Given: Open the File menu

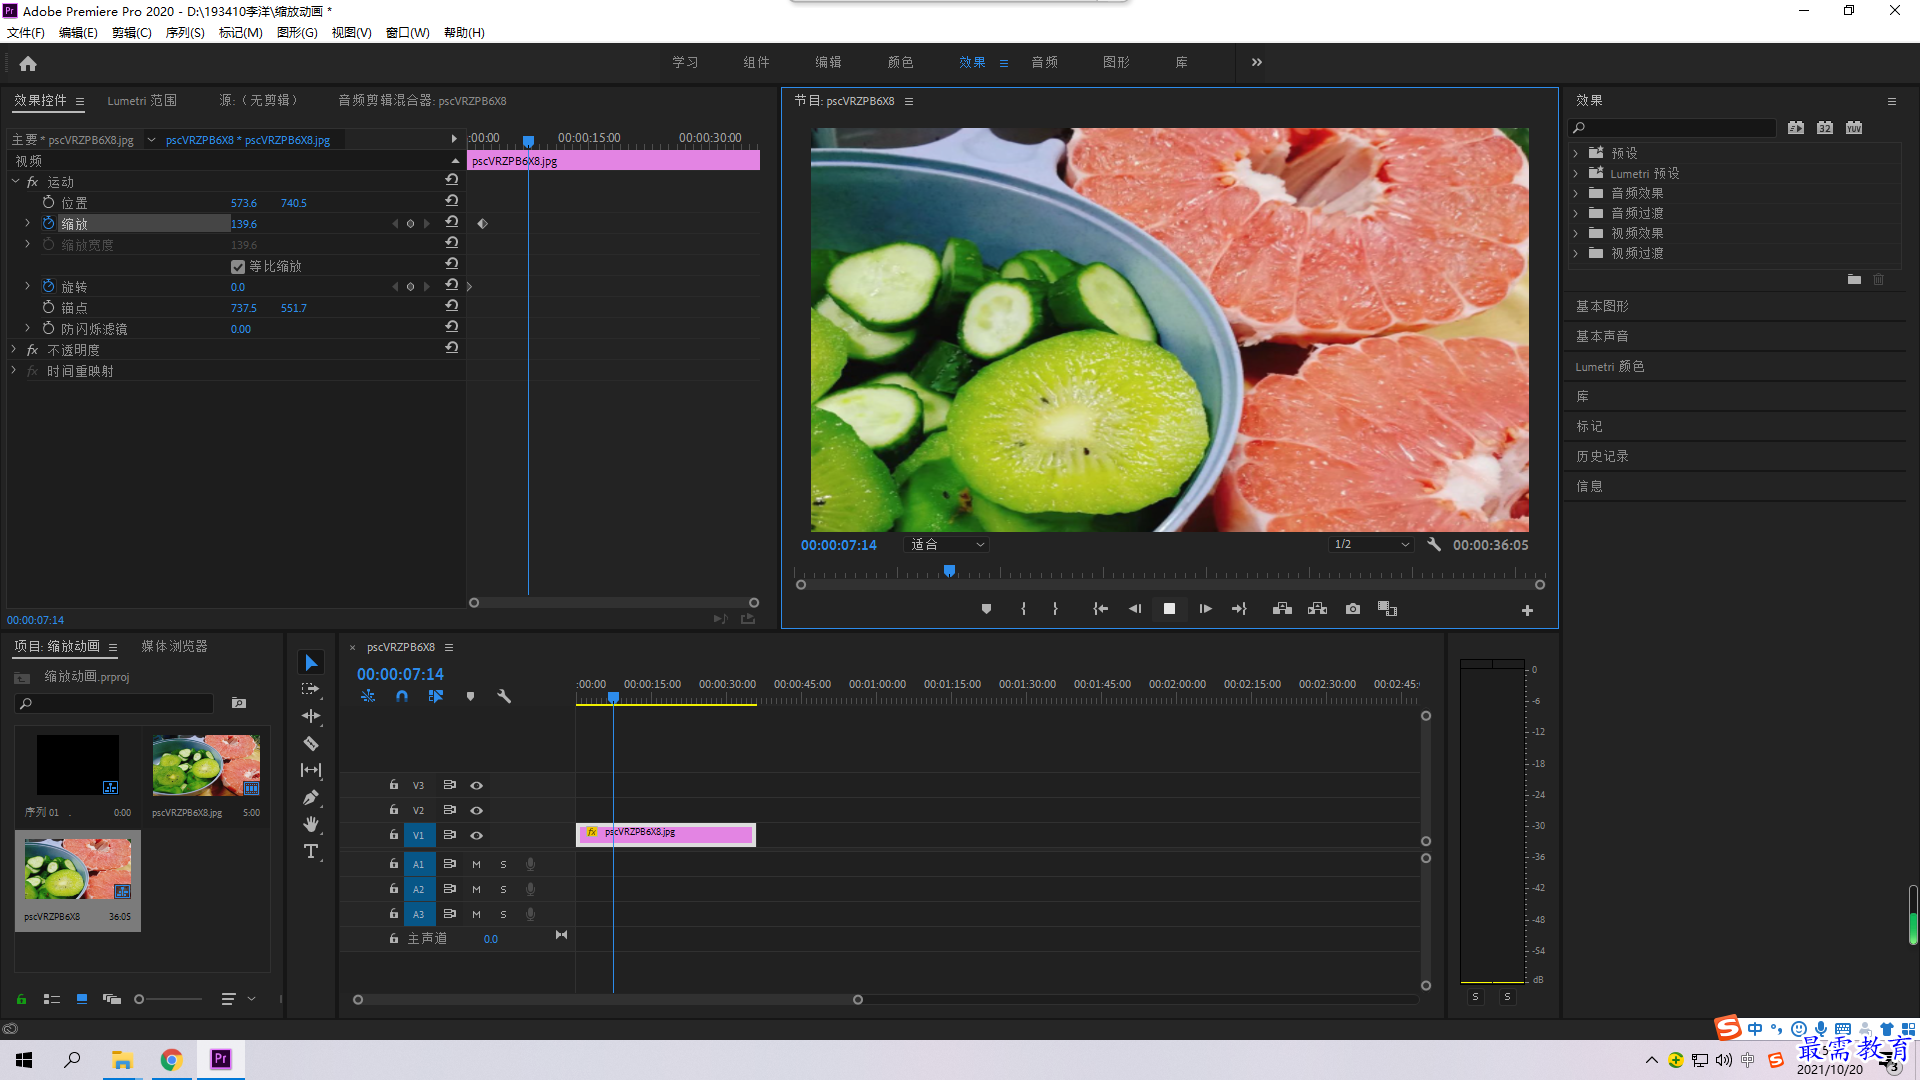Looking at the screenshot, I should 26,33.
